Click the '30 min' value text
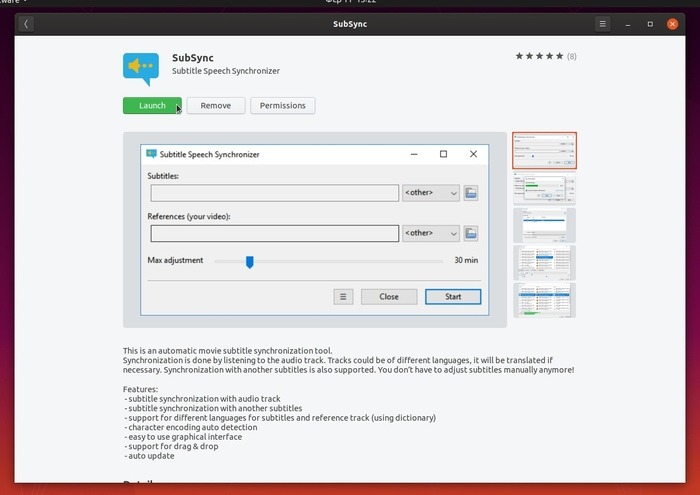Image resolution: width=700 pixels, height=495 pixels. tap(466, 260)
